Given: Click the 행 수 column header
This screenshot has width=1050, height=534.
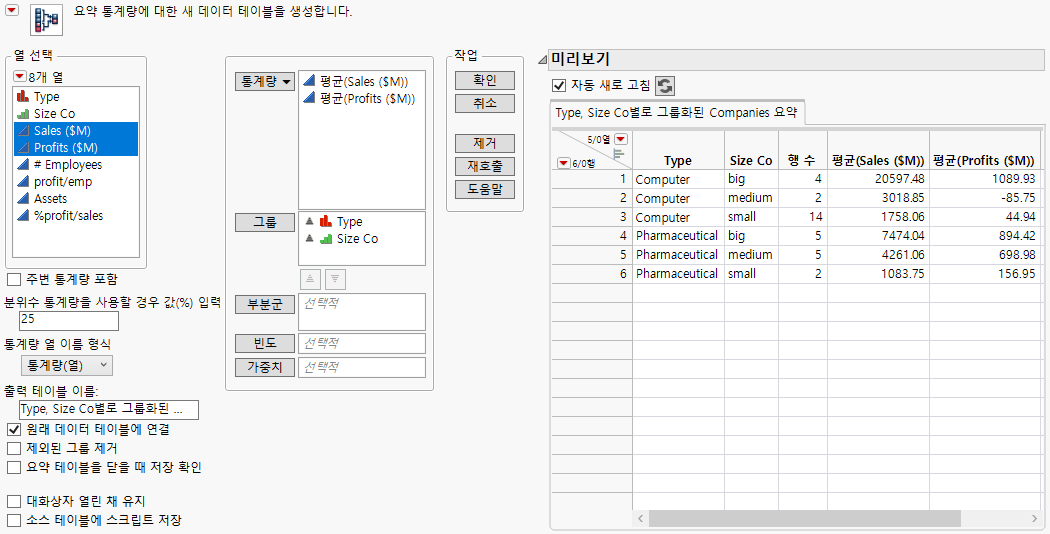Looking at the screenshot, I should (x=802, y=161).
